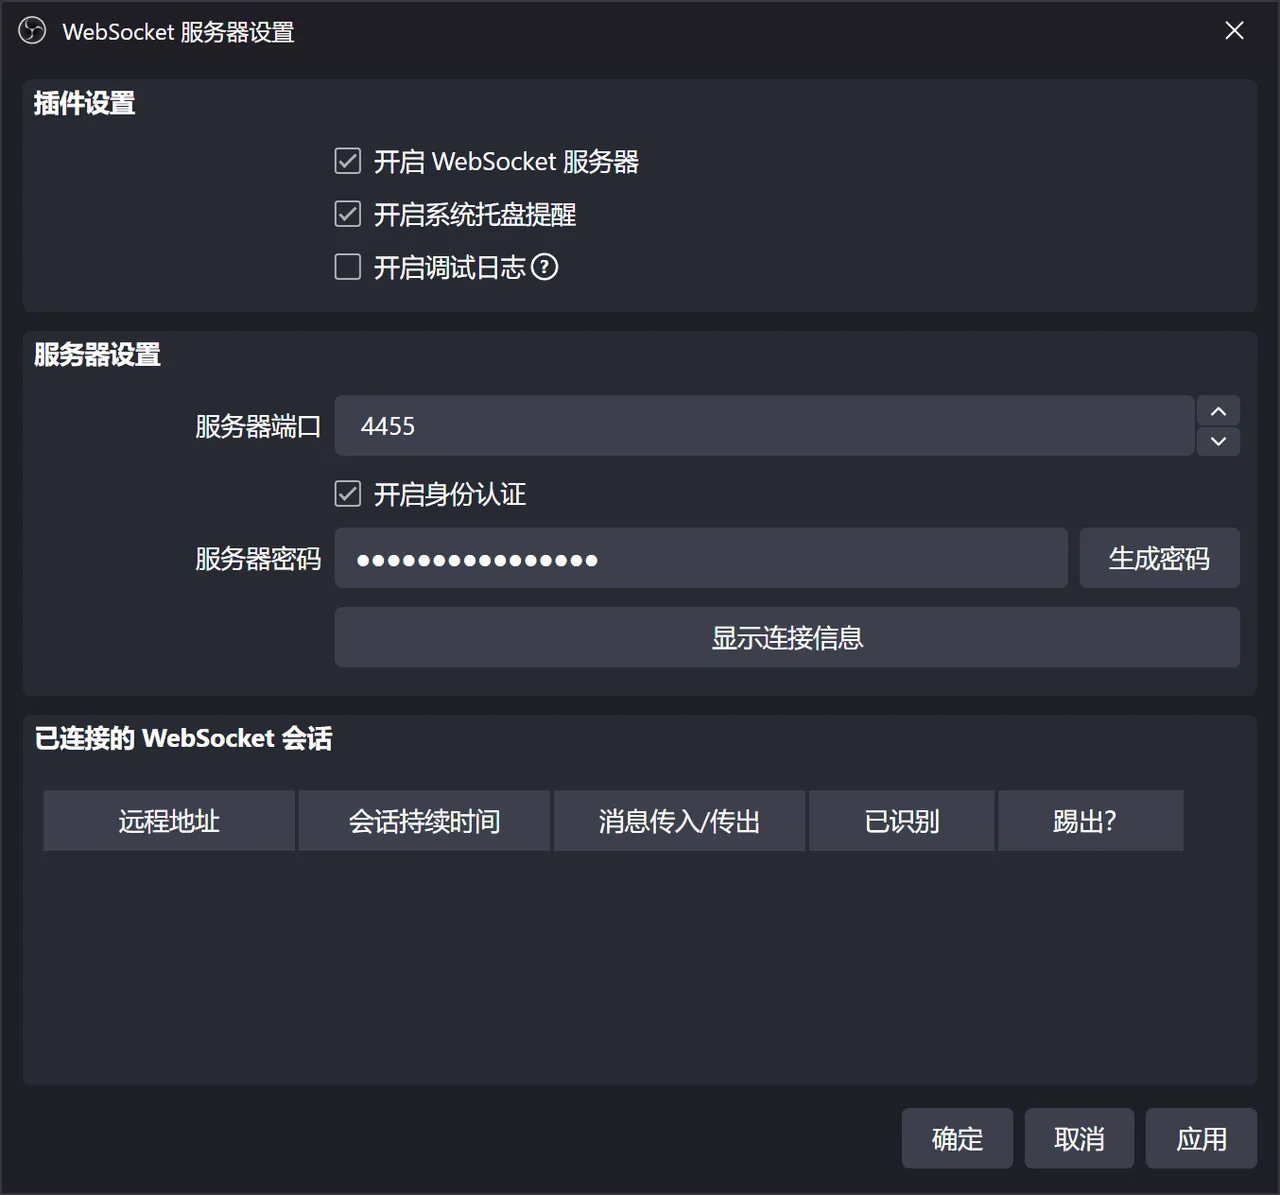Screen dimensions: 1280x1195
Task: Click the 服务器设置 section heading
Action: (x=97, y=354)
